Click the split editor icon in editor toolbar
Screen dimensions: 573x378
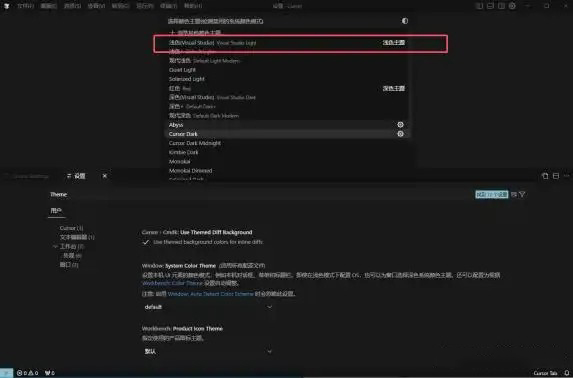[556, 176]
